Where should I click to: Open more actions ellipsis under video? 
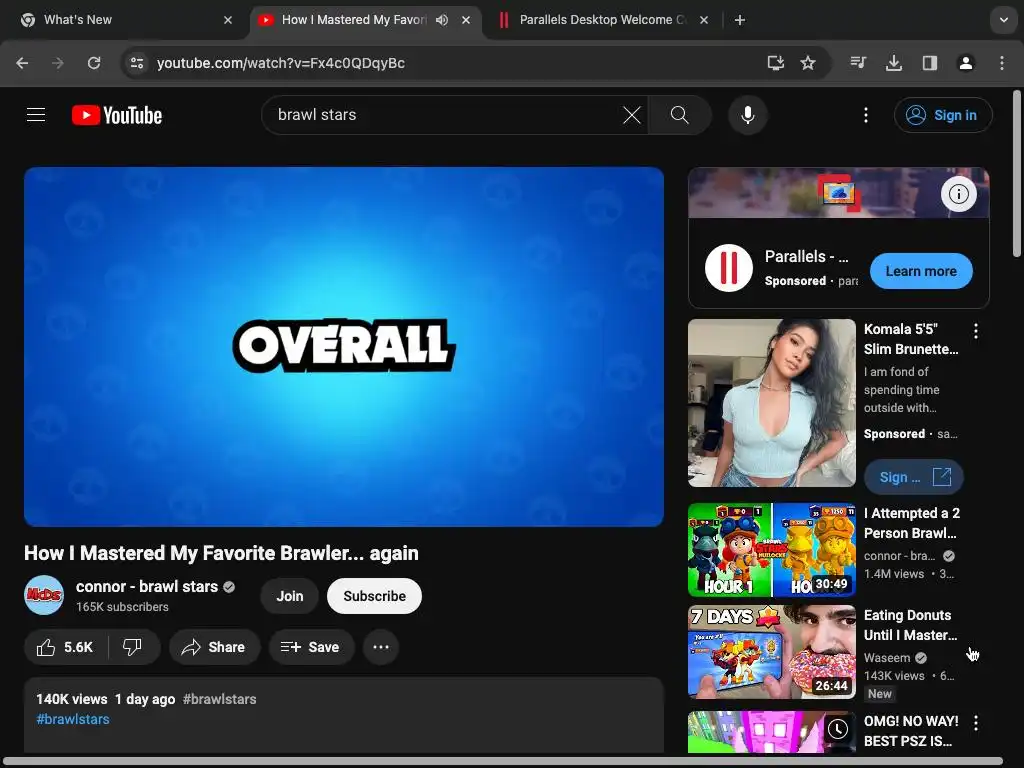[381, 647]
